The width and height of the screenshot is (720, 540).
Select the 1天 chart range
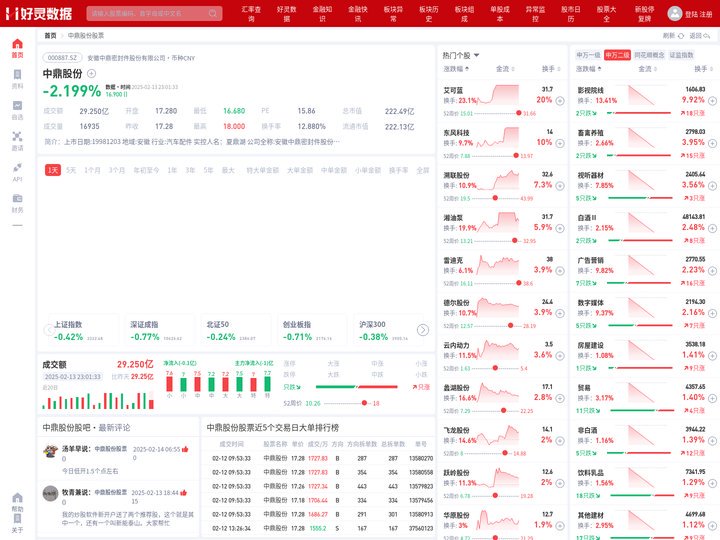(x=53, y=170)
